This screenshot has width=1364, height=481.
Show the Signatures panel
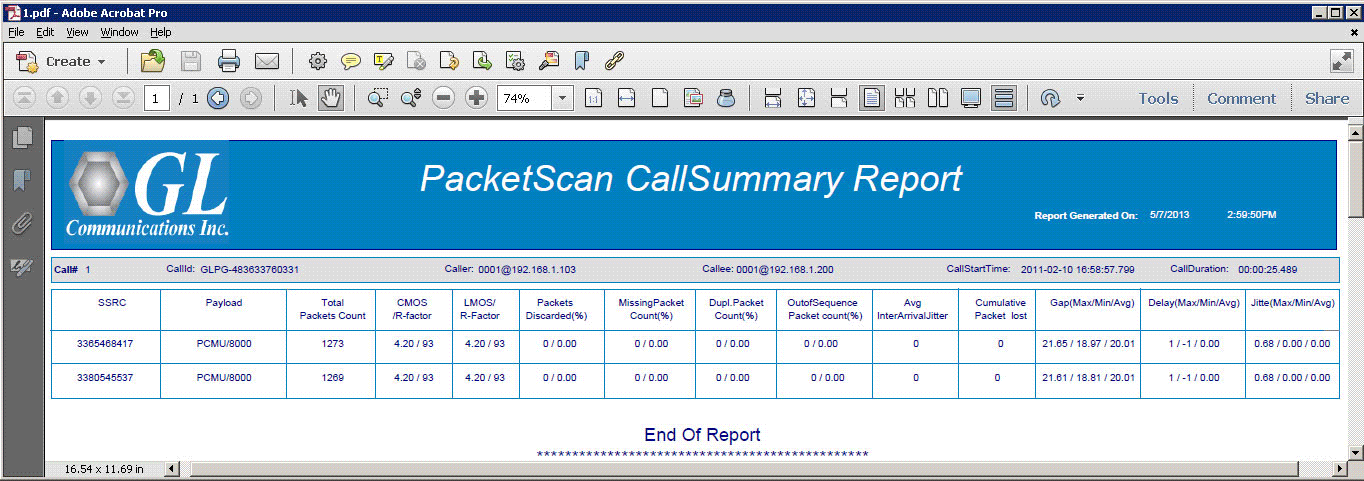[21, 267]
